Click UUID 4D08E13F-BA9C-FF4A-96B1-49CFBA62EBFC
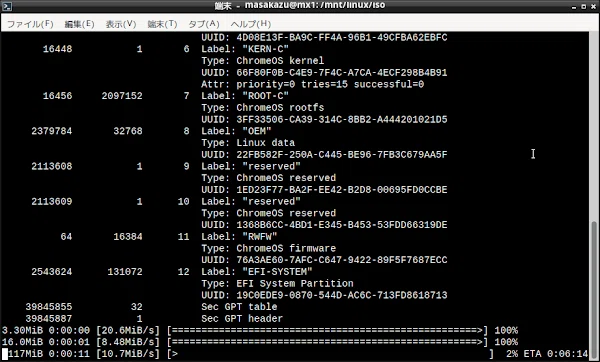The image size is (600, 362). point(342,38)
